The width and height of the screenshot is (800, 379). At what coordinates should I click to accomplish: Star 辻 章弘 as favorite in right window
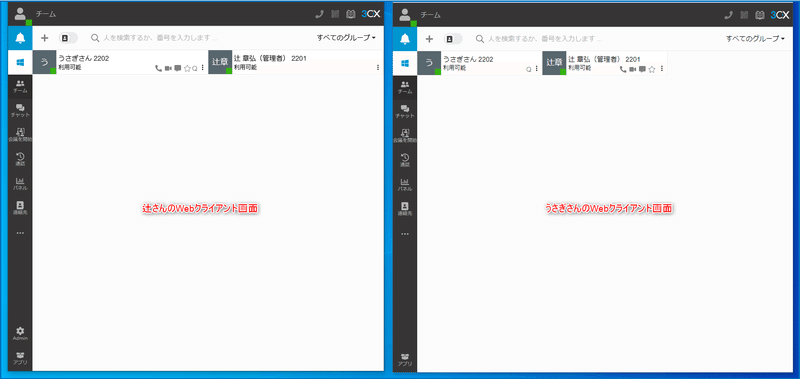pyautogui.click(x=652, y=69)
